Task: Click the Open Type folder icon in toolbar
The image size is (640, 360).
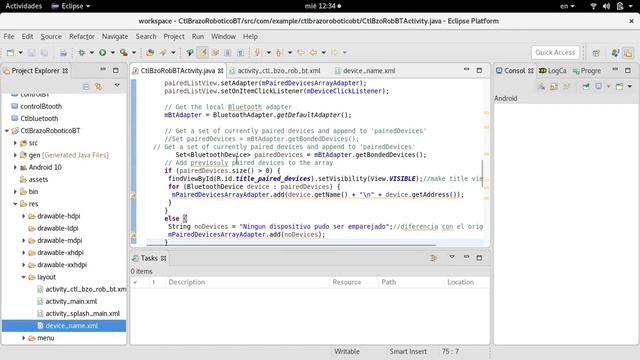Action: (150, 53)
